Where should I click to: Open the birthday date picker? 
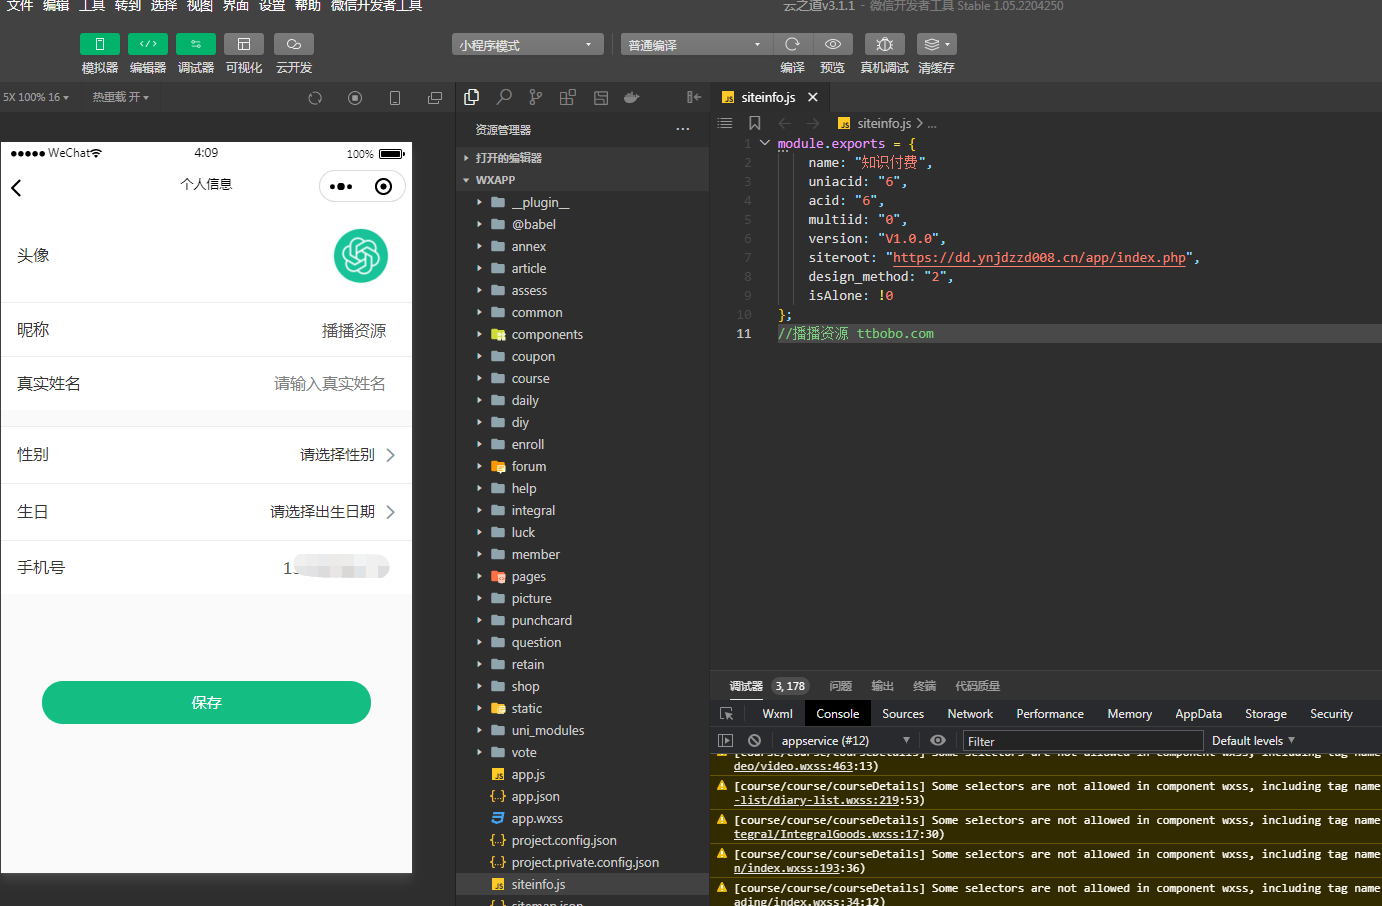coord(333,512)
